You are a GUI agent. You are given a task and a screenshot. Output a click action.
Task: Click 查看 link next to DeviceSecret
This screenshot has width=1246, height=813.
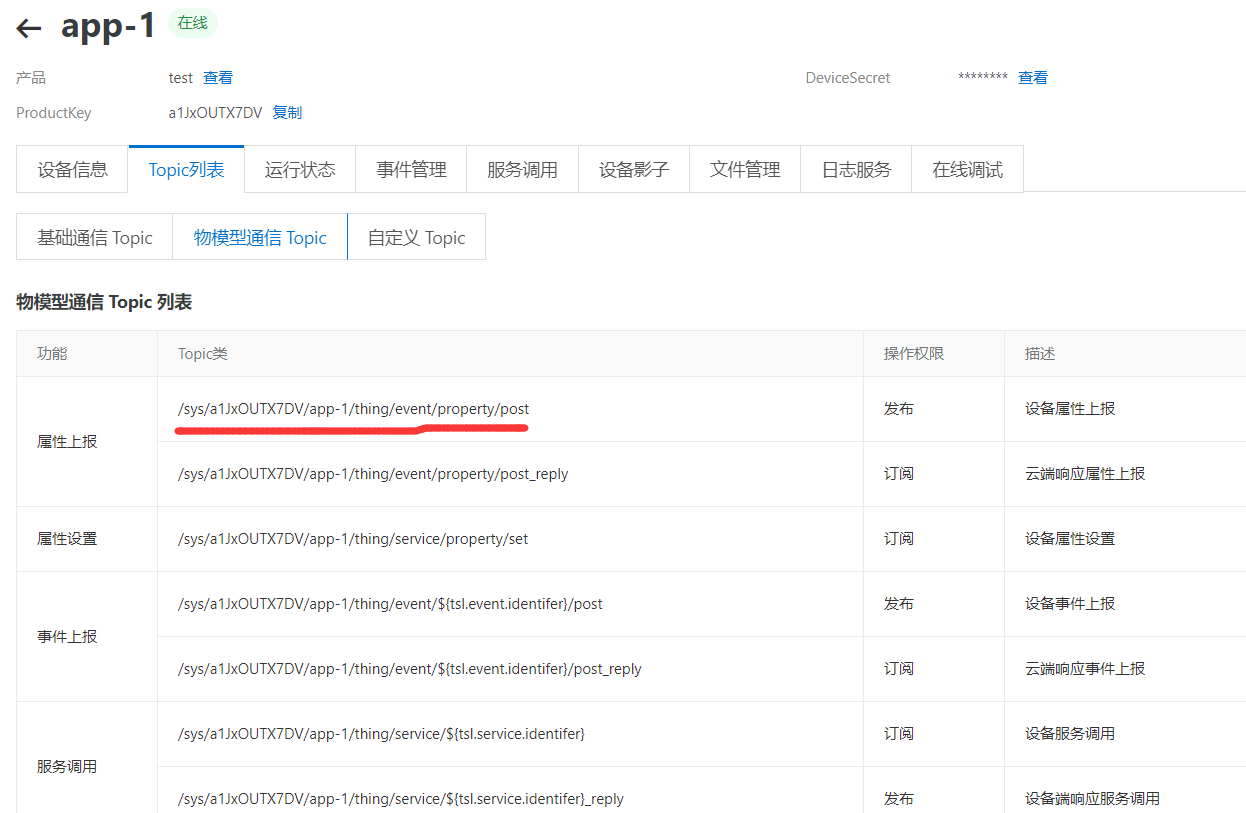(x=1033, y=77)
